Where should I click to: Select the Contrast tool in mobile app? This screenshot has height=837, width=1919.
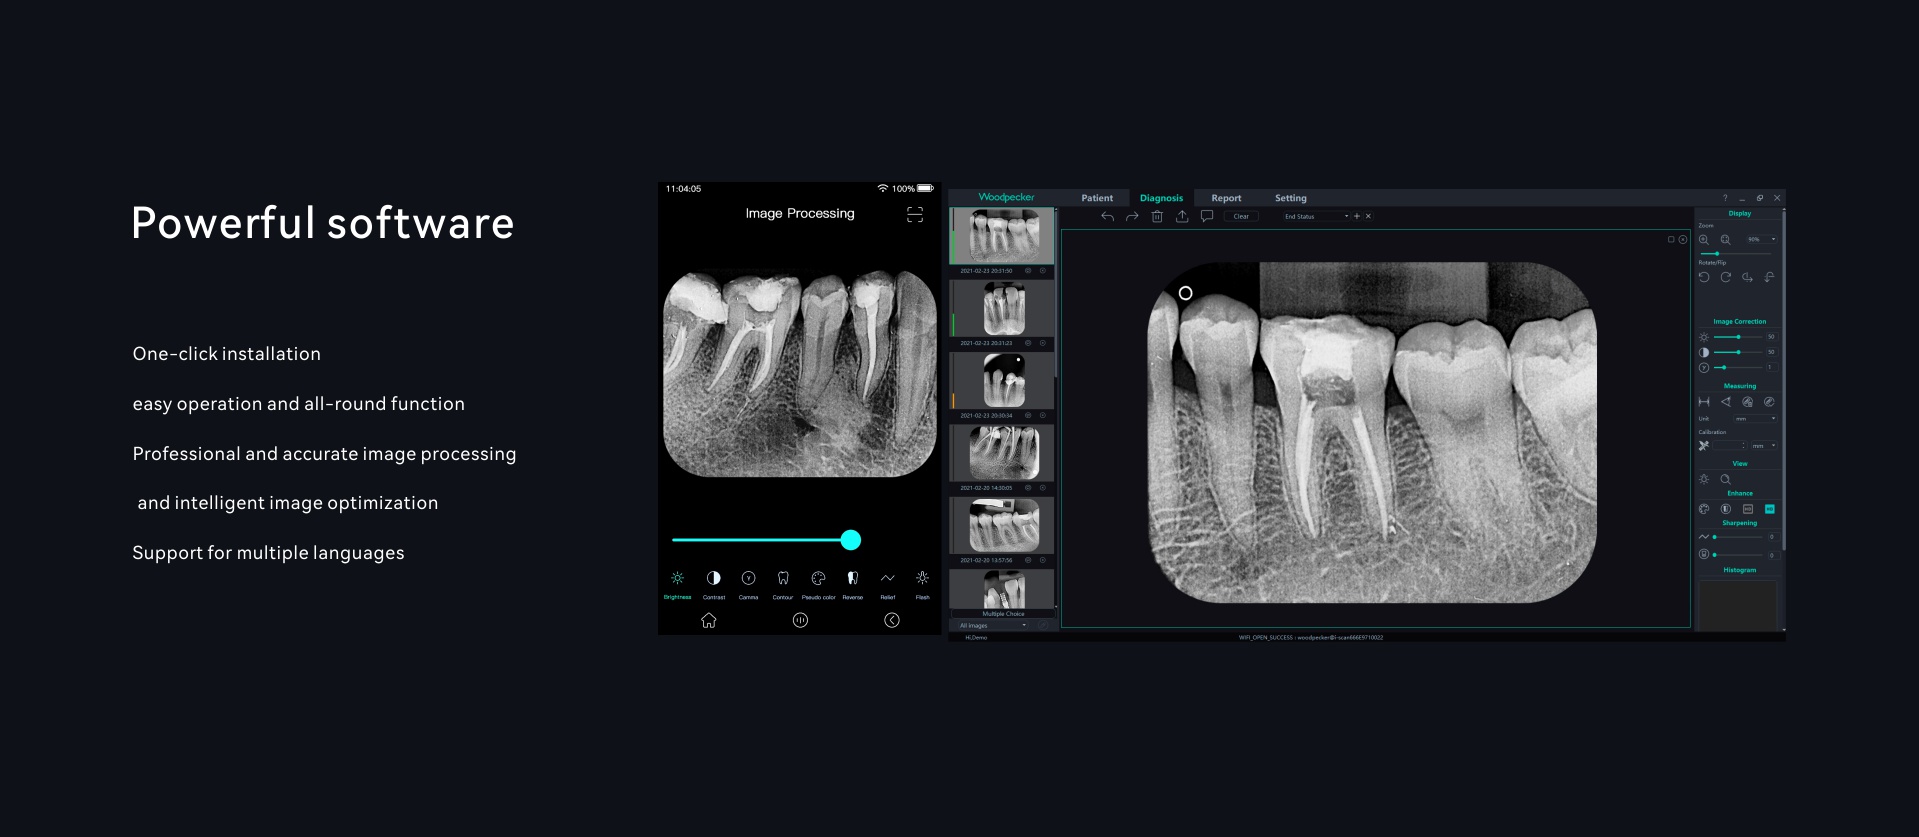point(713,579)
